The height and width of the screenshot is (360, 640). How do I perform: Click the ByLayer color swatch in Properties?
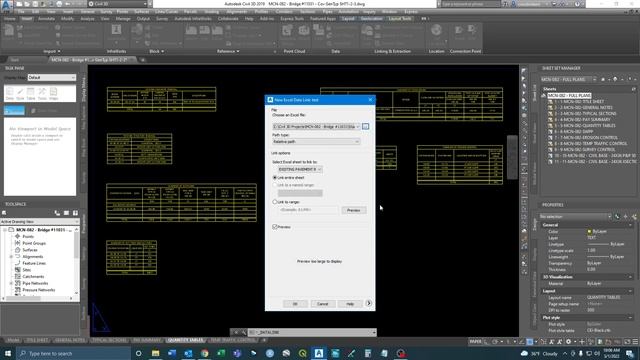[x=589, y=231]
